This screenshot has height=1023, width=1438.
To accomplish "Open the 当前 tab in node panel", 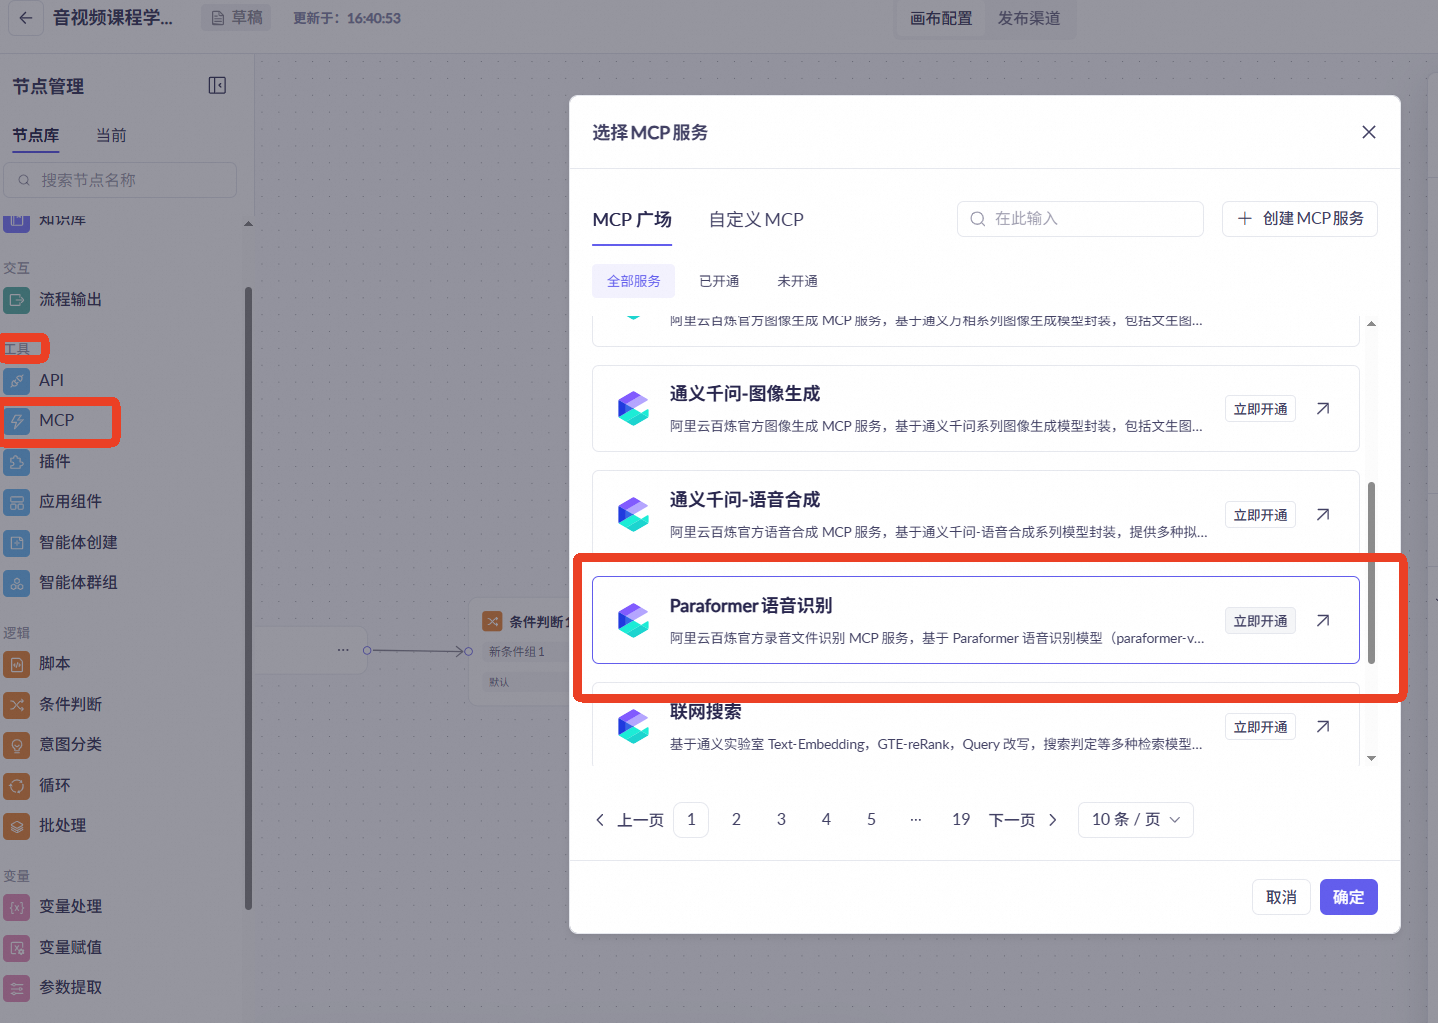I will click(x=111, y=135).
